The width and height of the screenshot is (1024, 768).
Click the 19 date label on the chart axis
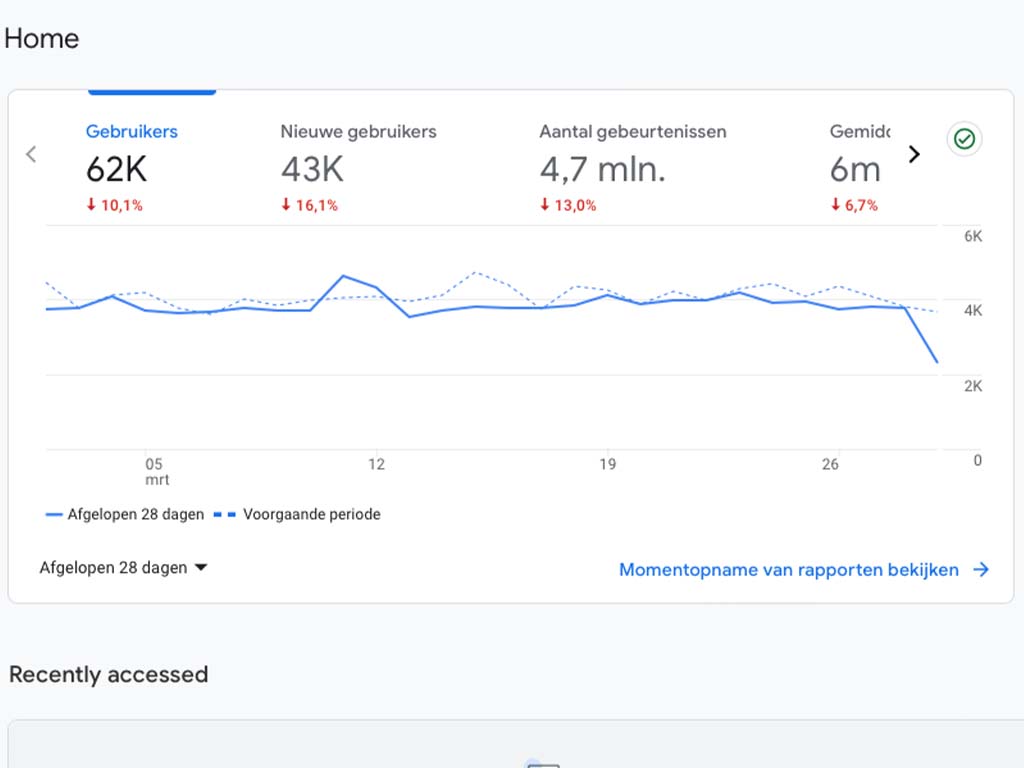[x=607, y=464]
